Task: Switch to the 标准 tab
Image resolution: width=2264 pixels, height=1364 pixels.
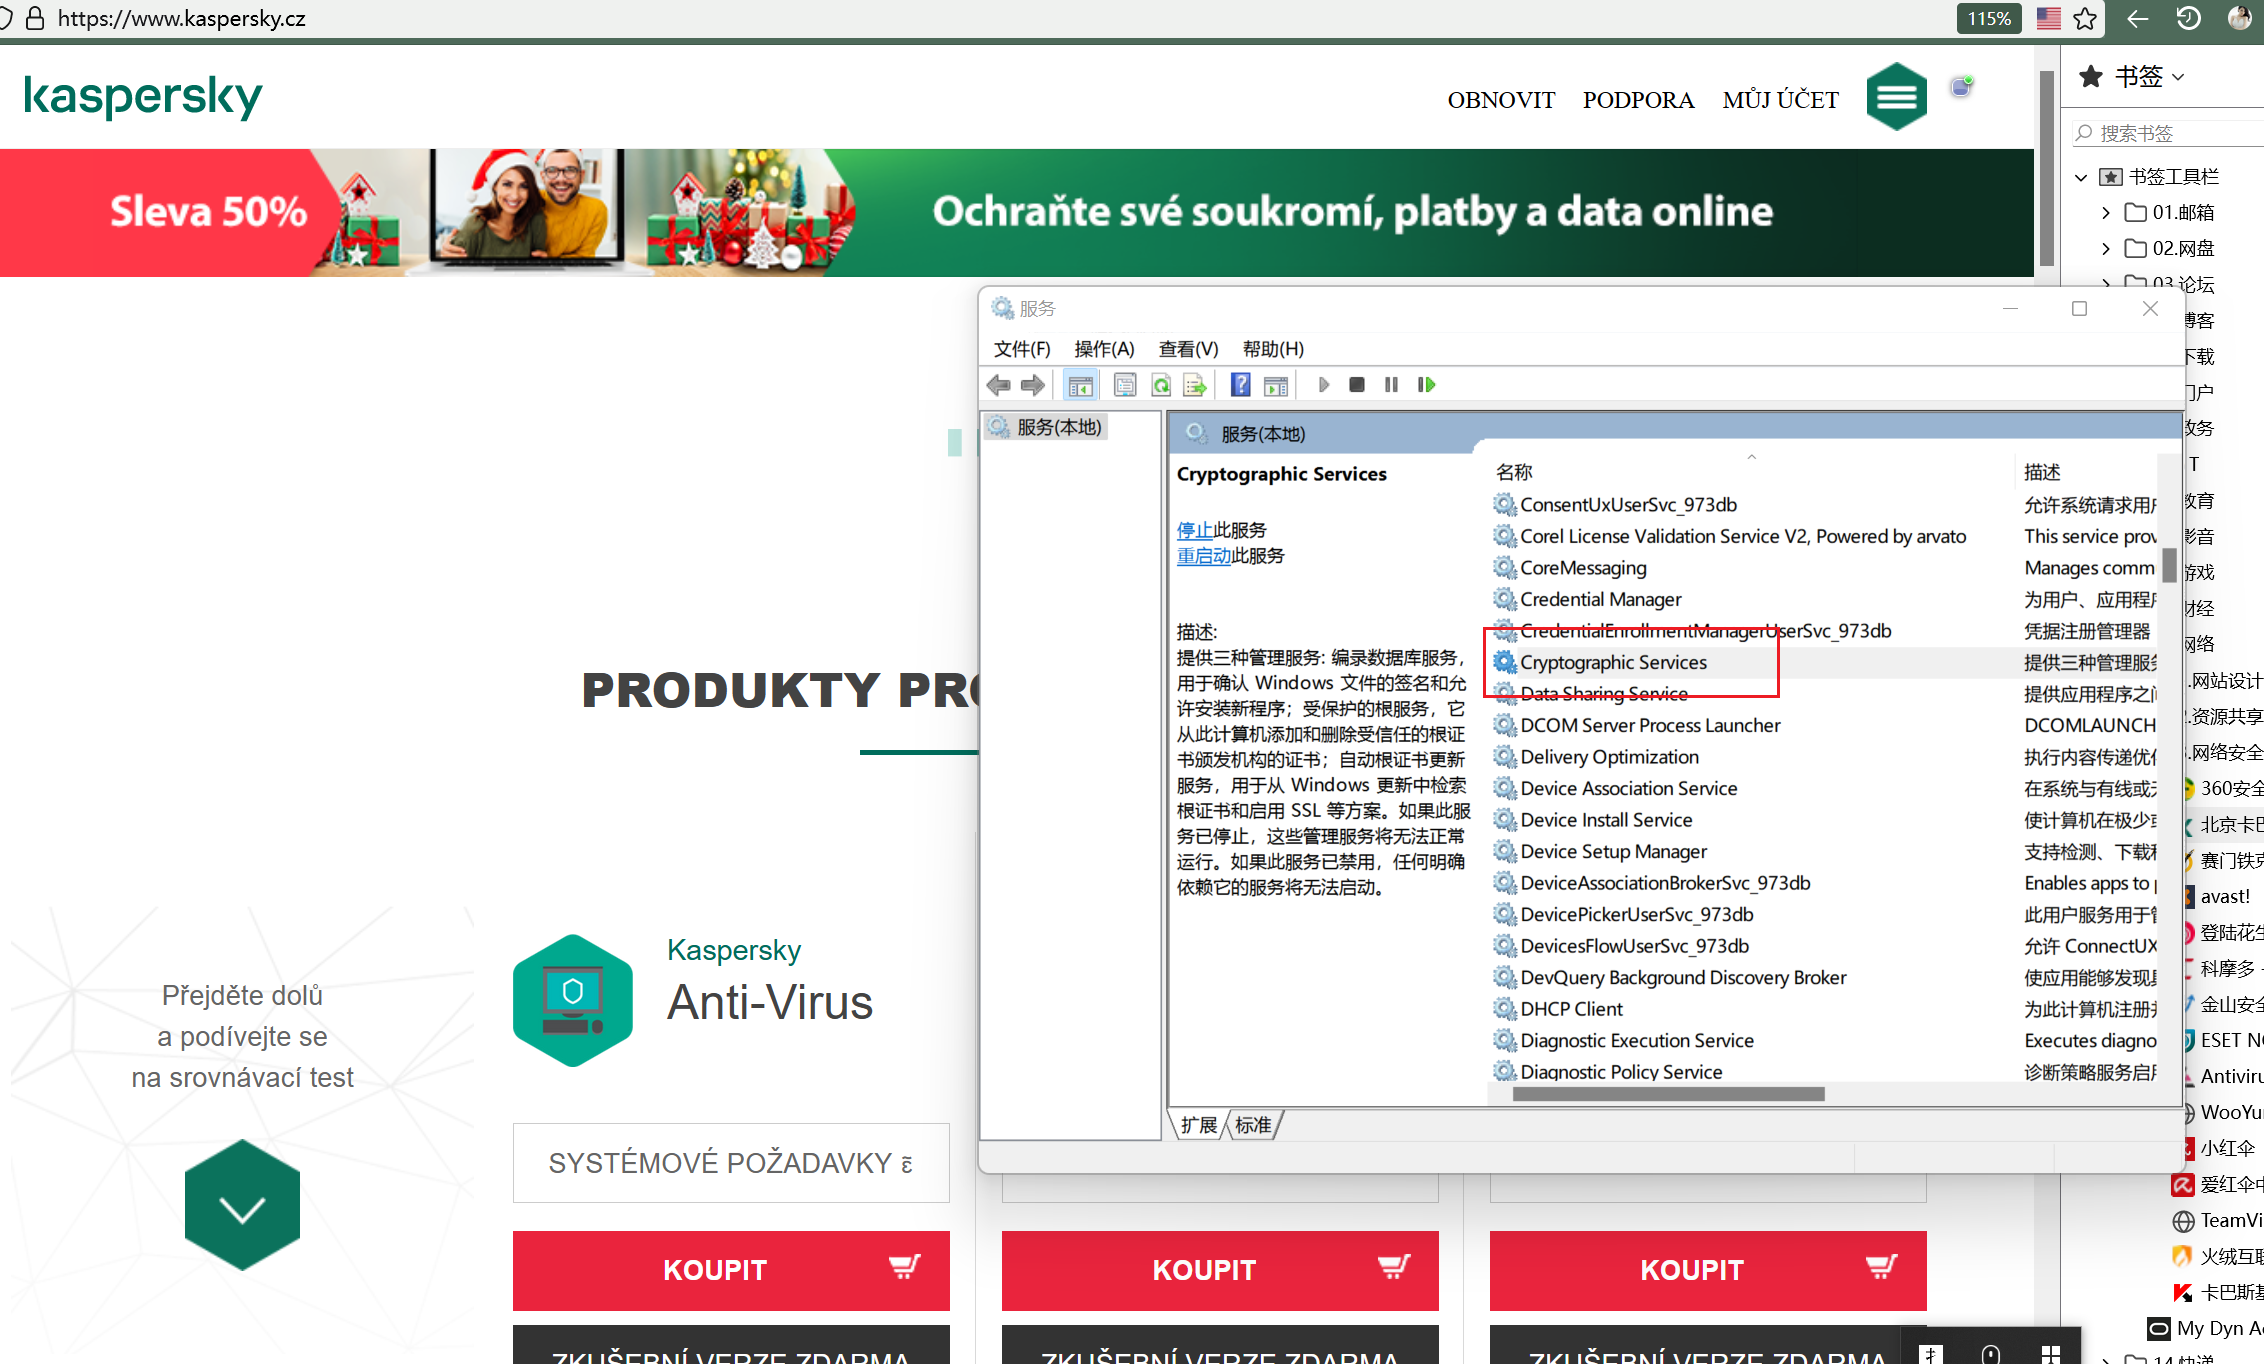Action: [1253, 1125]
